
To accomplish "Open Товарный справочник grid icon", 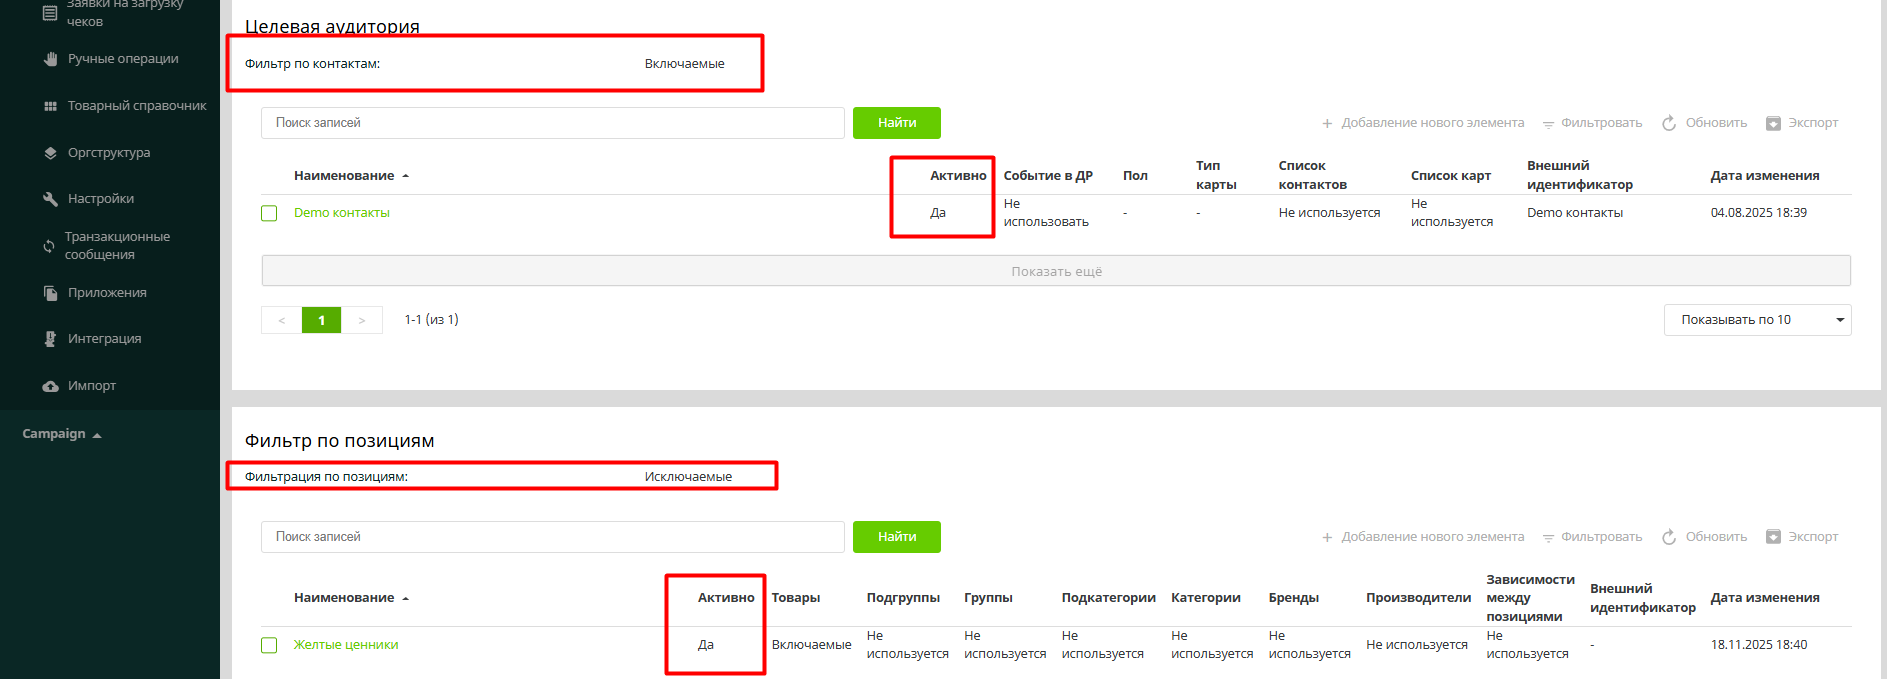I will click(50, 106).
